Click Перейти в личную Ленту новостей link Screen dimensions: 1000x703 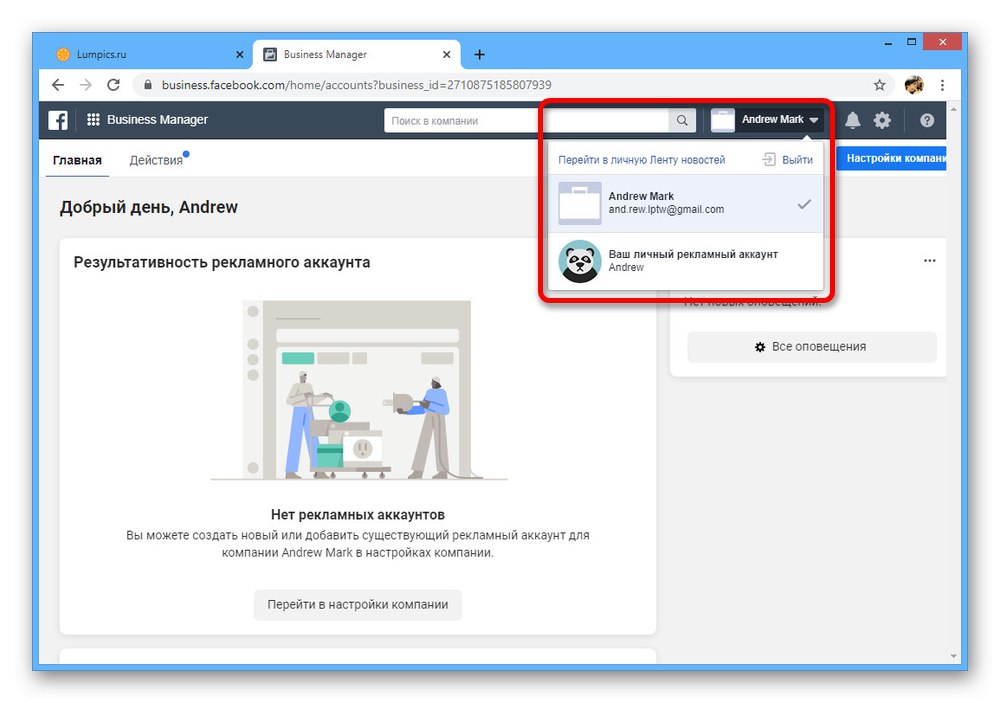[642, 160]
